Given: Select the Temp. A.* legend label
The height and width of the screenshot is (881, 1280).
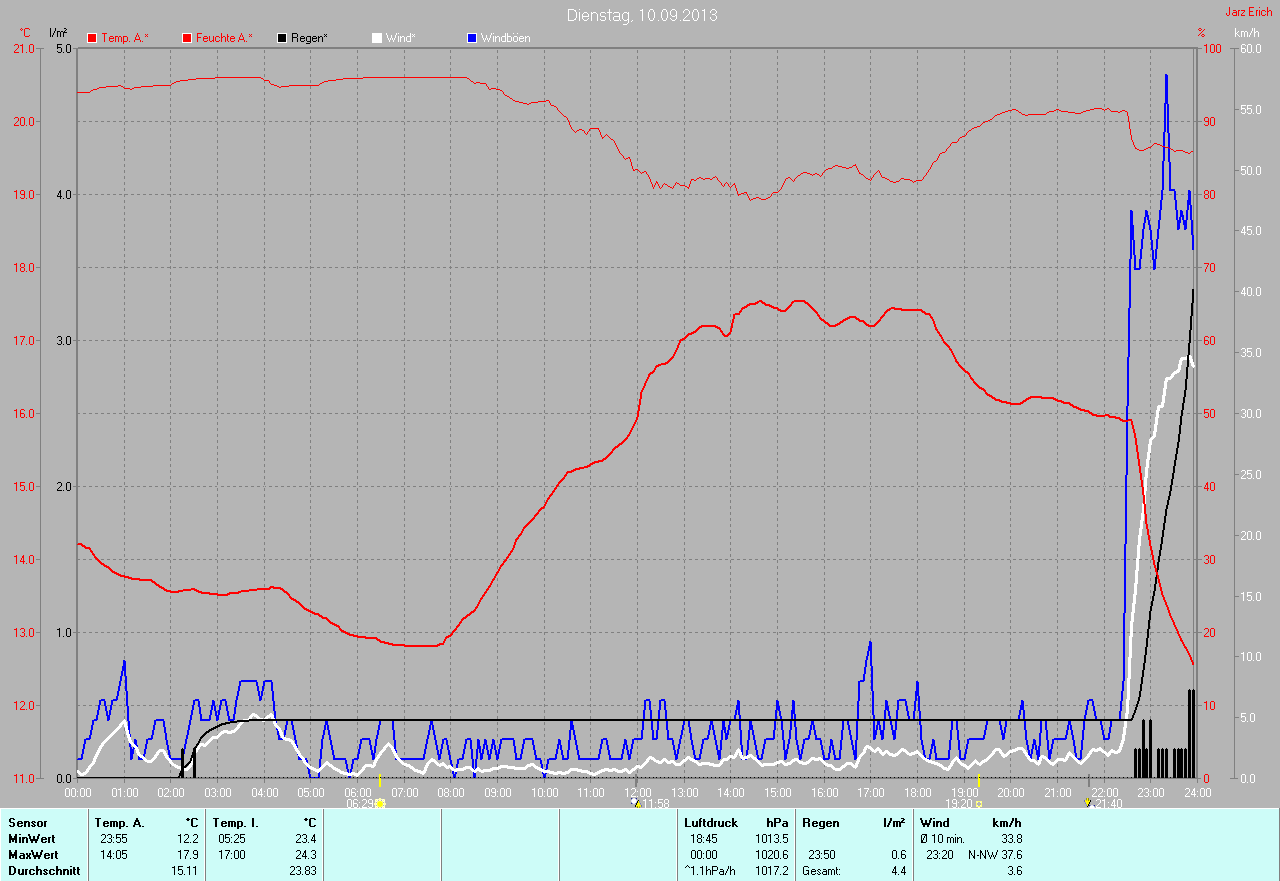Looking at the screenshot, I should (x=125, y=38).
